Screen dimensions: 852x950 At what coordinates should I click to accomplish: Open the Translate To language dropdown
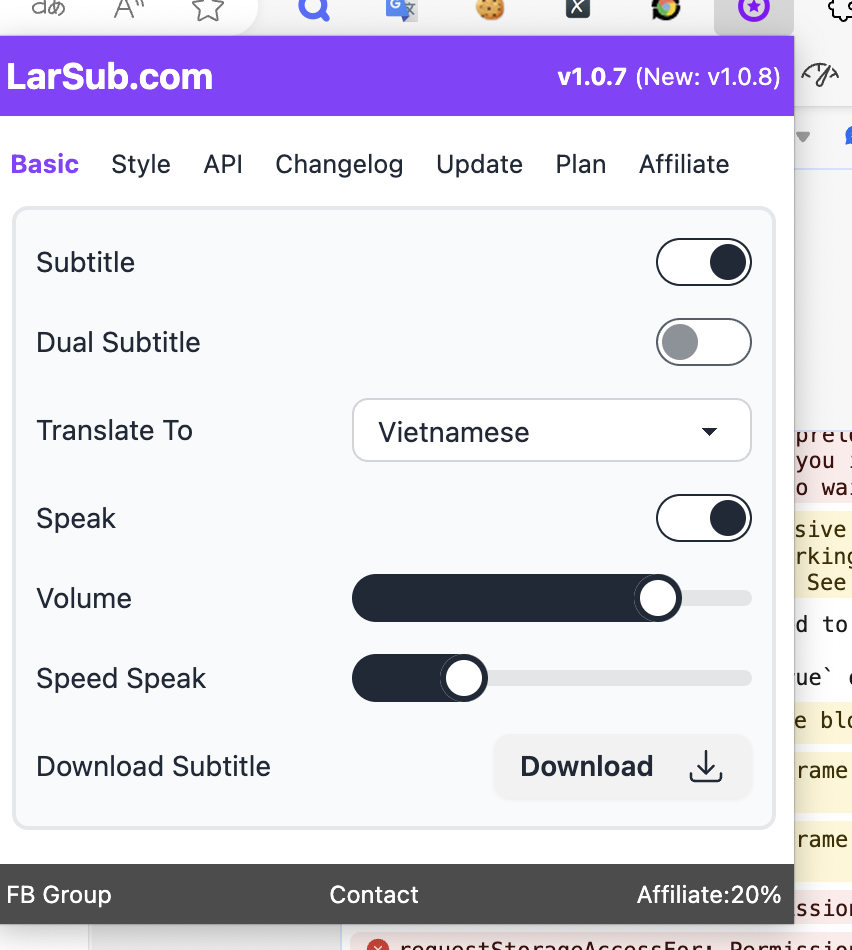coord(551,430)
